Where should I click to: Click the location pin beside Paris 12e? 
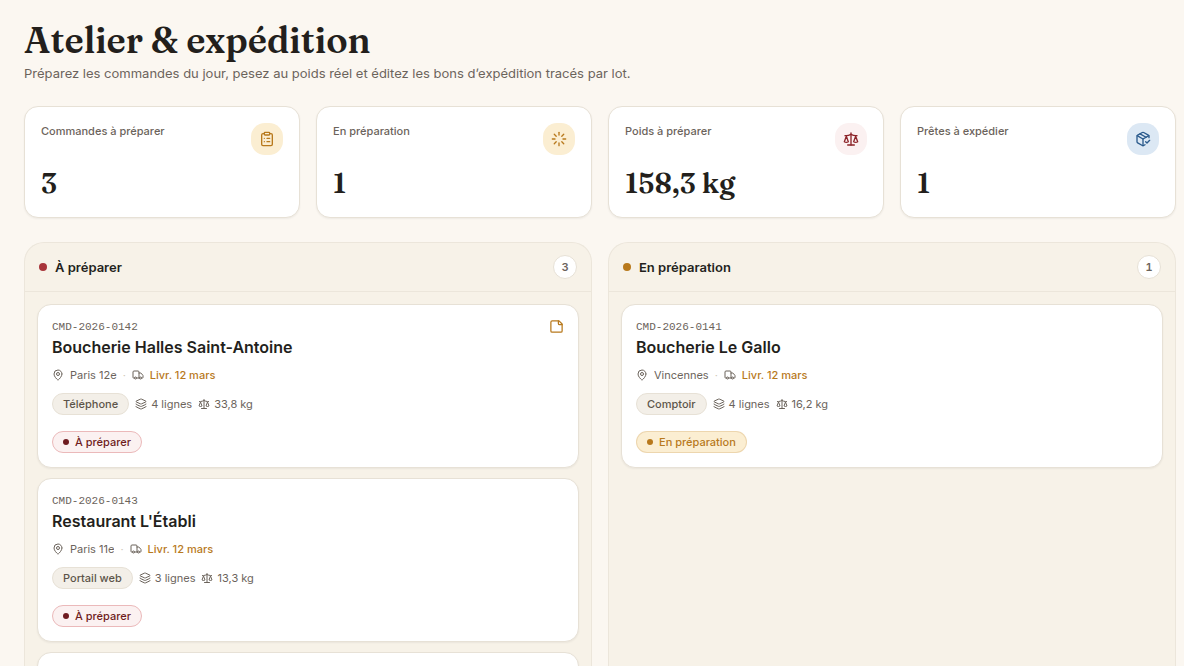coord(58,375)
